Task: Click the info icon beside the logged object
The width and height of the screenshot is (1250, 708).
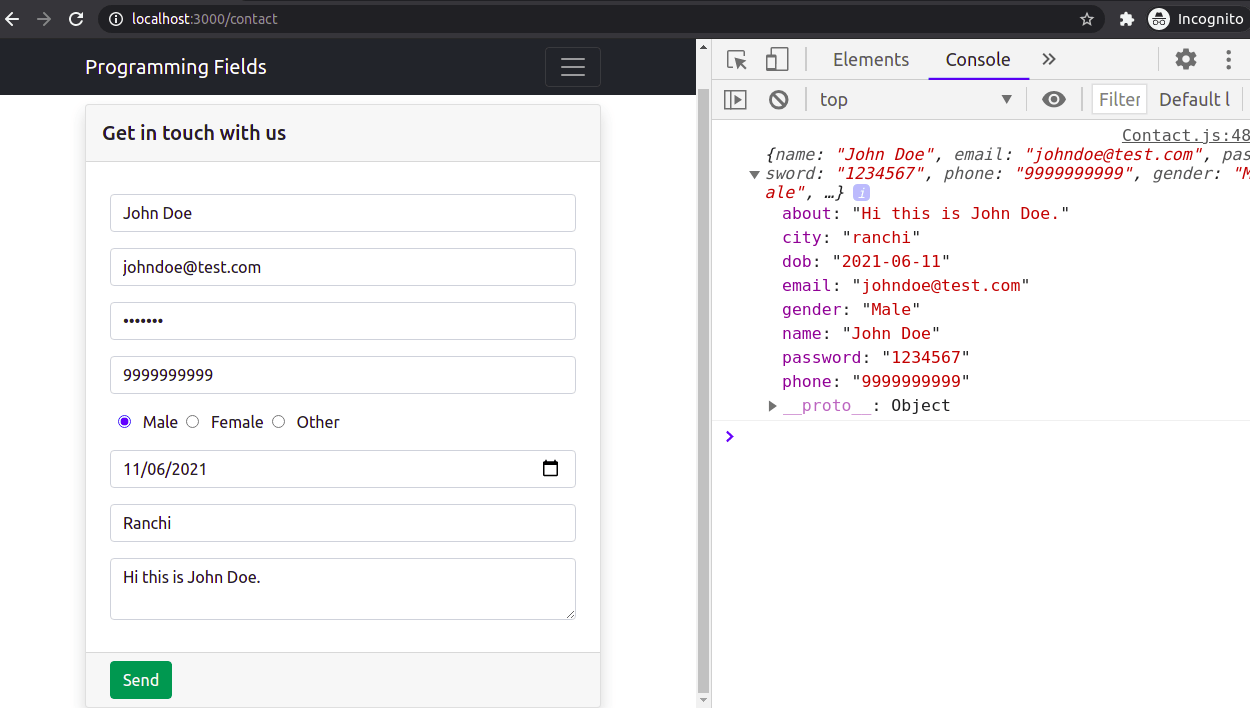Action: click(861, 192)
